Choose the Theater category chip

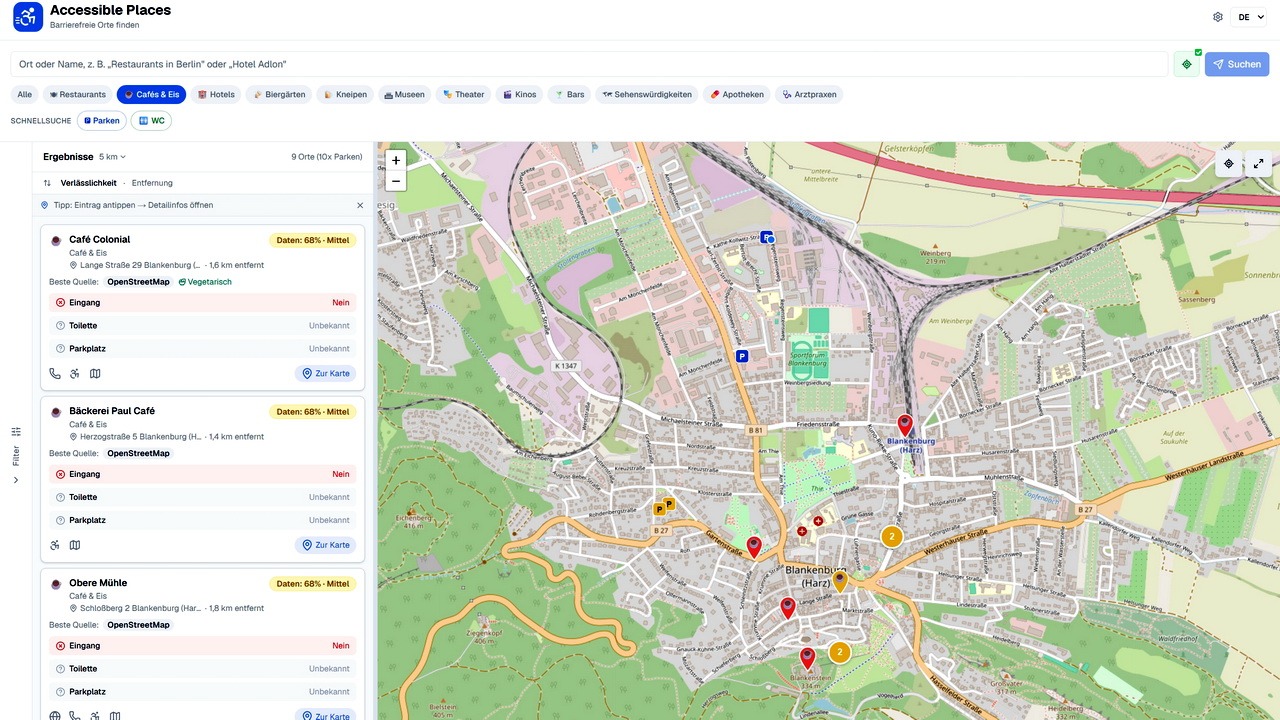point(464,95)
